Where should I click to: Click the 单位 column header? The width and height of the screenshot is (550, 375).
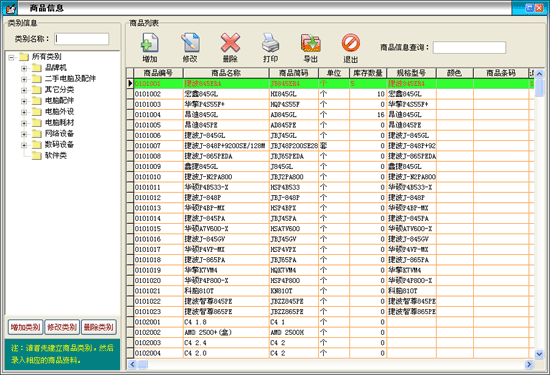[x=334, y=73]
